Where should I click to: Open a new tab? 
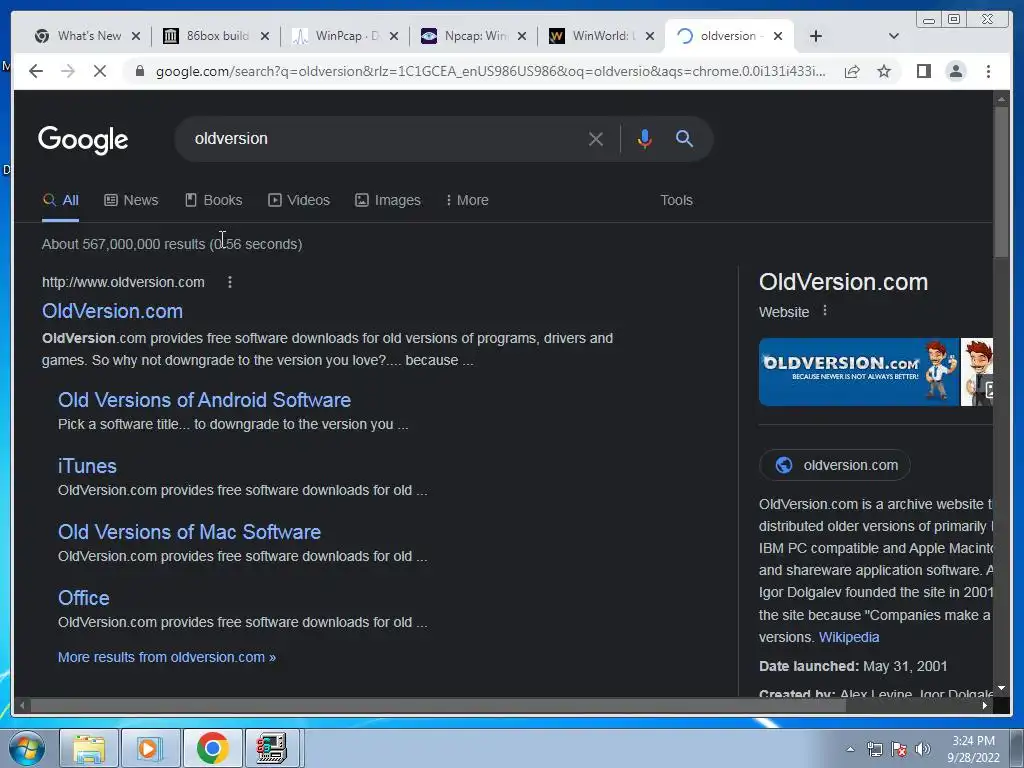click(816, 36)
